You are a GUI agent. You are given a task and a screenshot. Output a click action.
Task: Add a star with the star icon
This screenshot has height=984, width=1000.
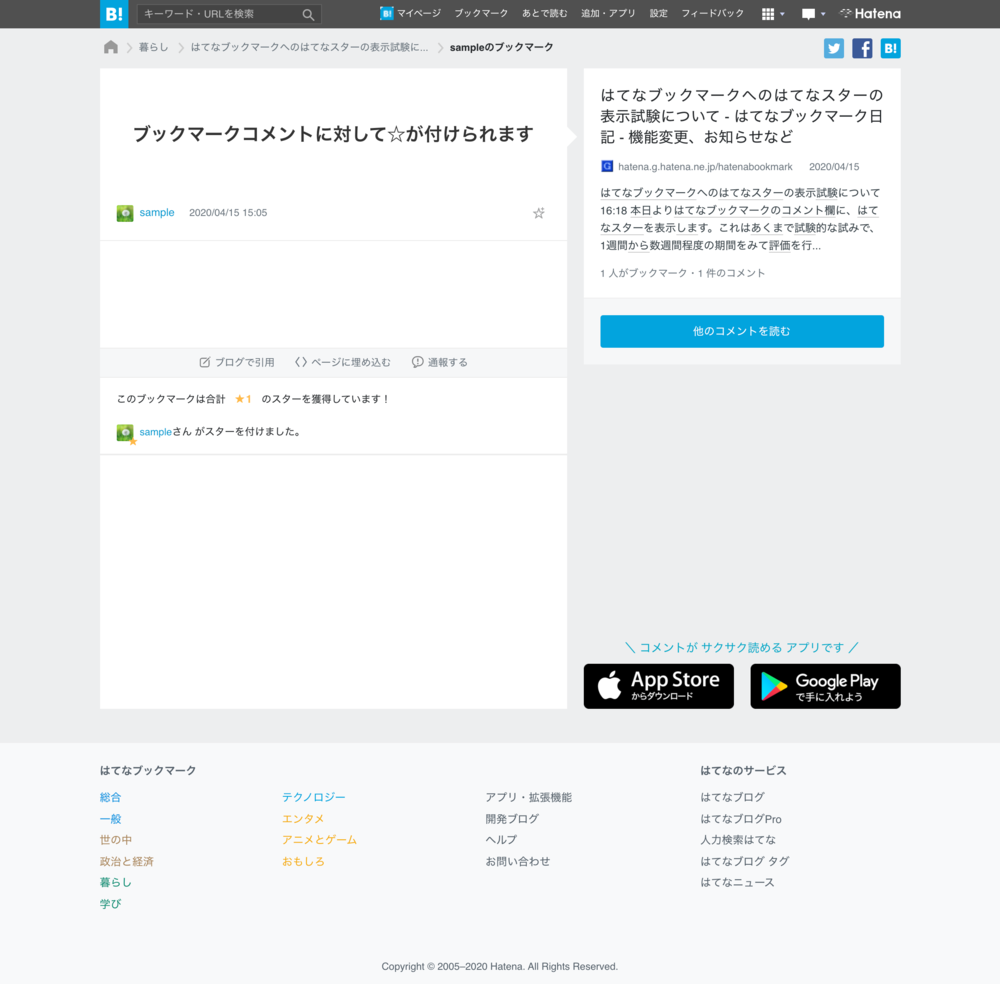539,213
